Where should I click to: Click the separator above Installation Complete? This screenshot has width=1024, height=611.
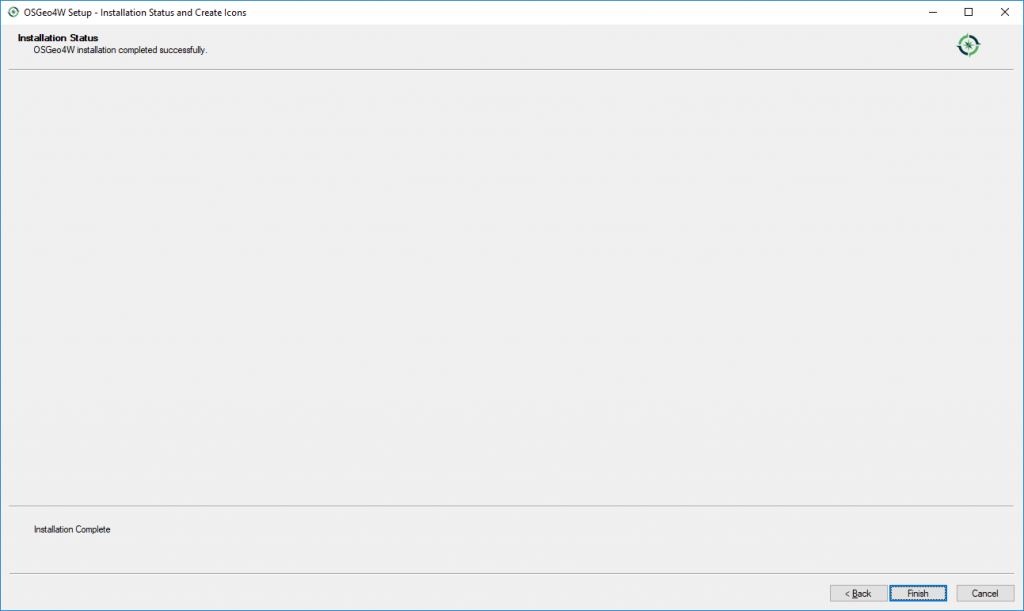point(511,505)
